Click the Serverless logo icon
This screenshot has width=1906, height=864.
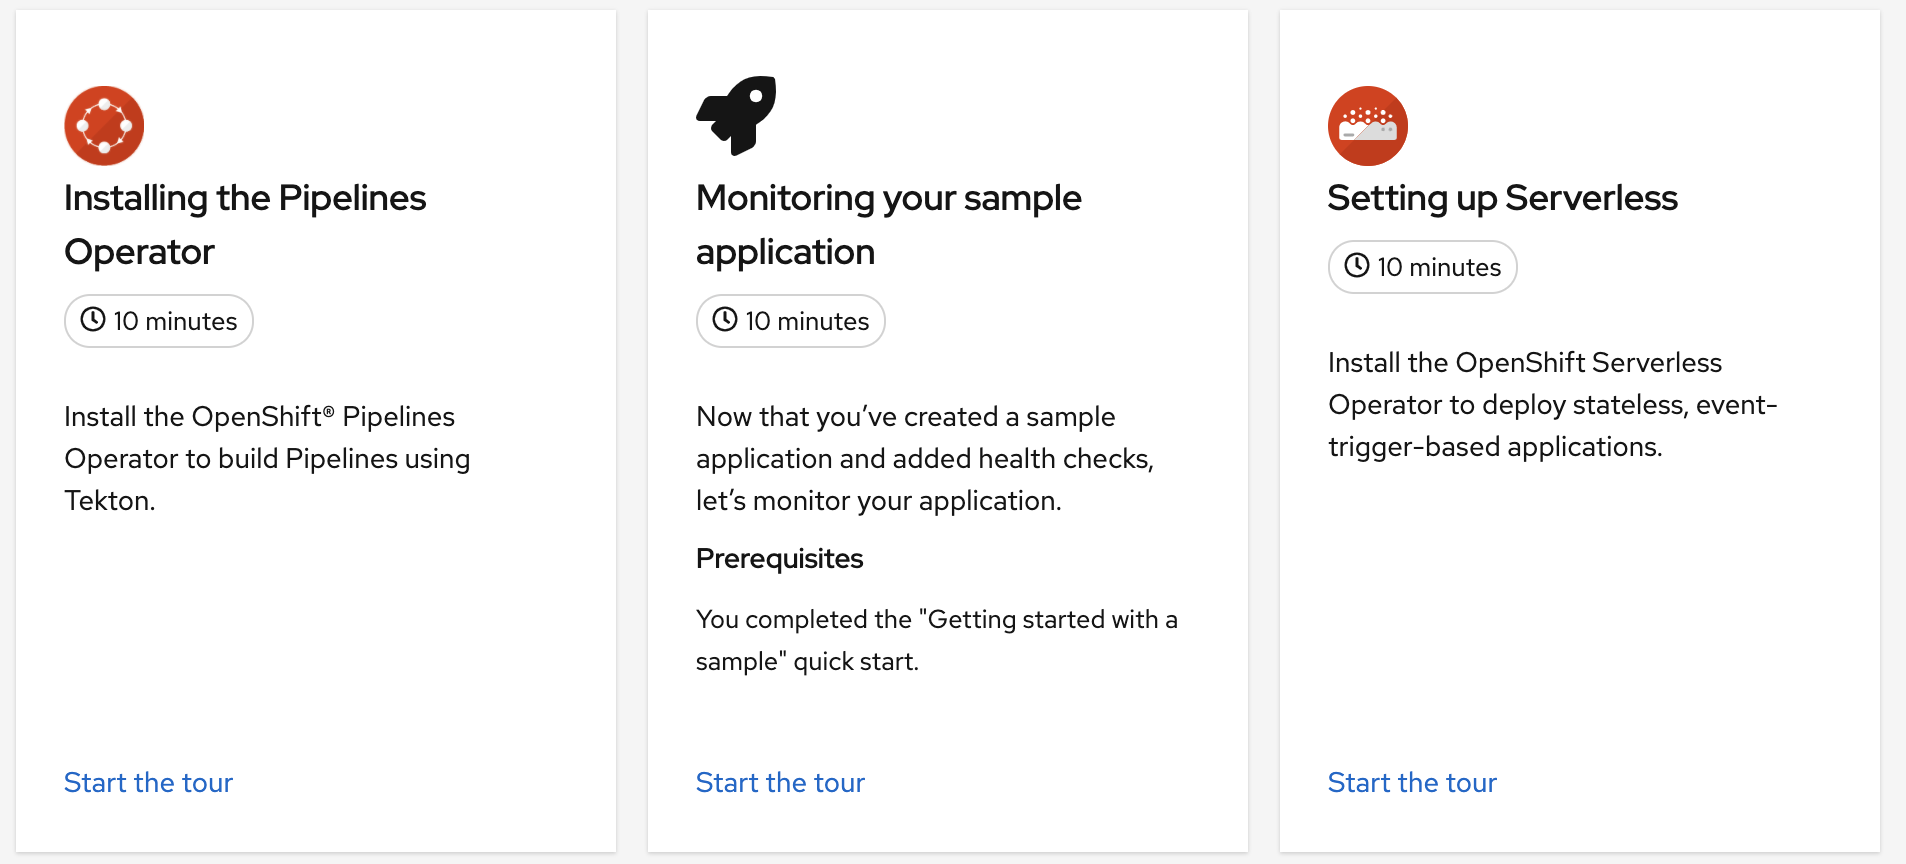1367,126
